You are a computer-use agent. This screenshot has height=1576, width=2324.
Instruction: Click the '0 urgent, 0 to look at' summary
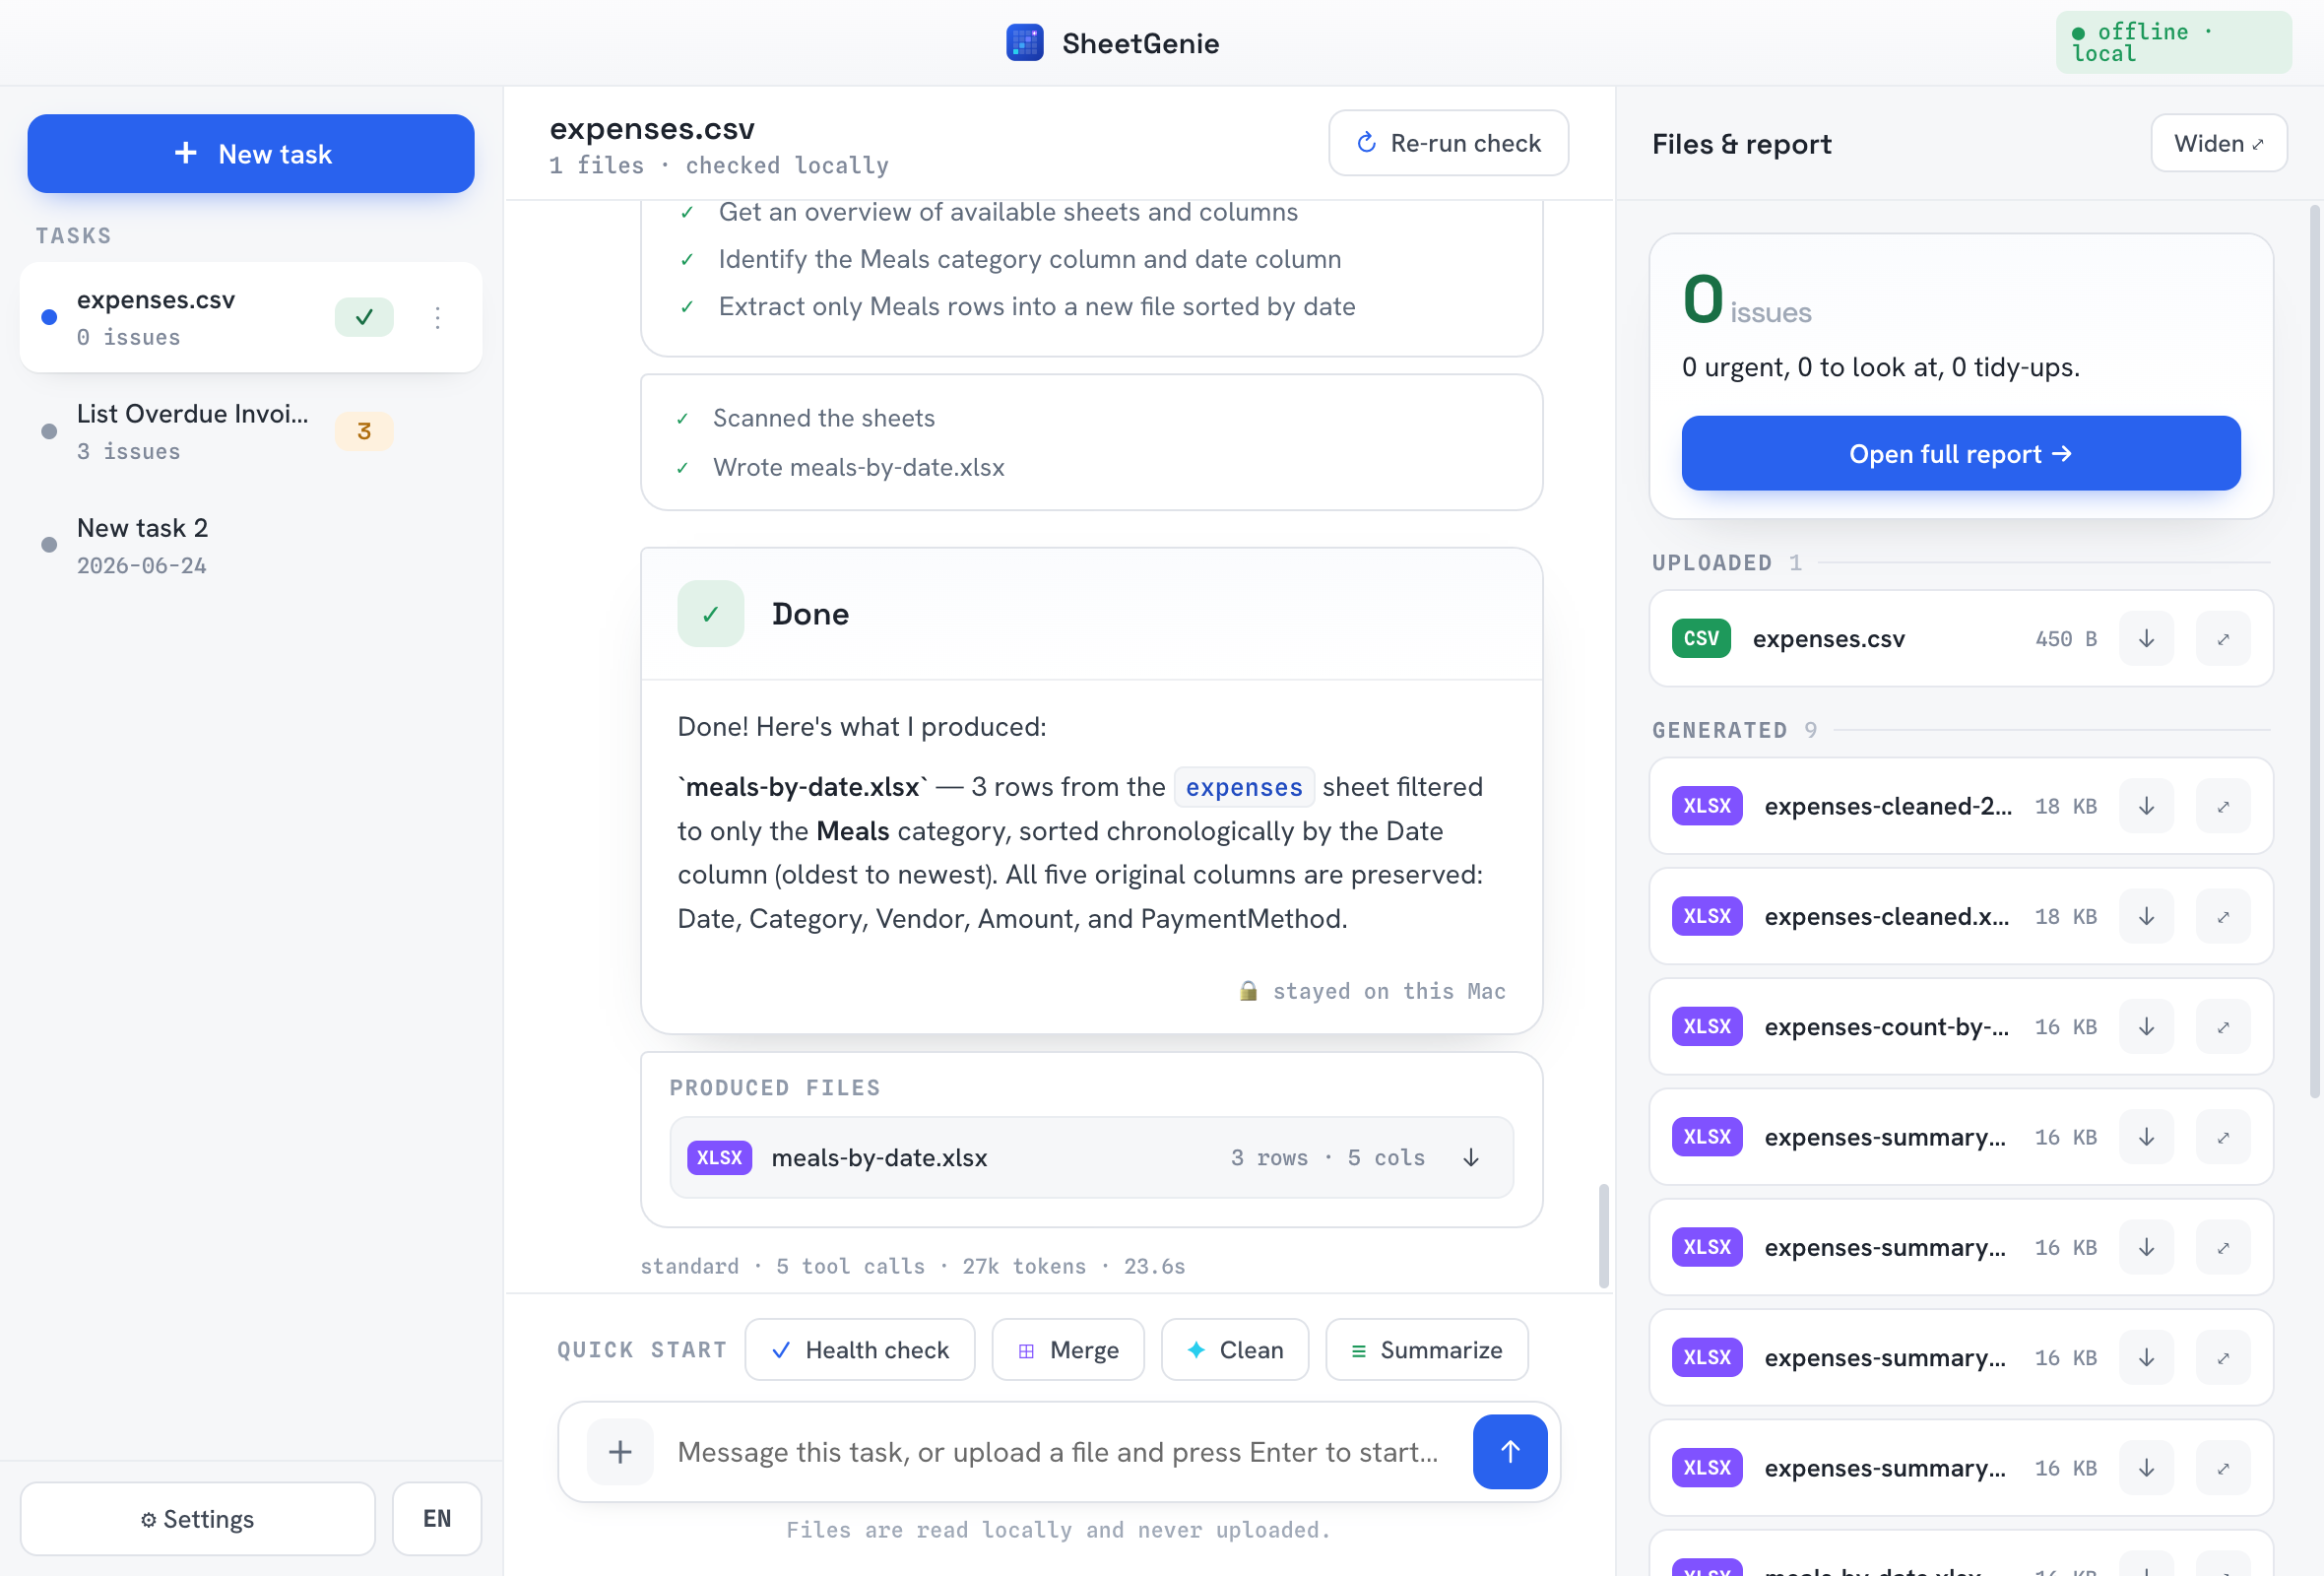pyautogui.click(x=1880, y=367)
